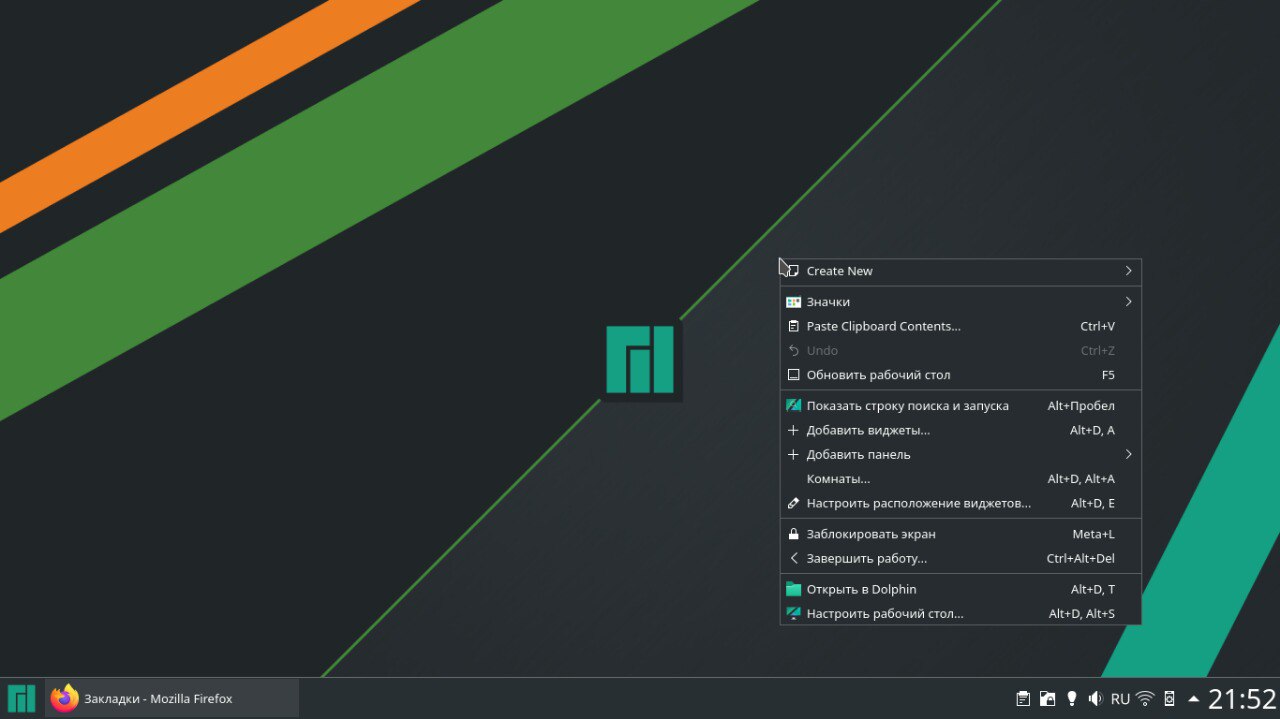Select Добавить виджеты...

960,430
